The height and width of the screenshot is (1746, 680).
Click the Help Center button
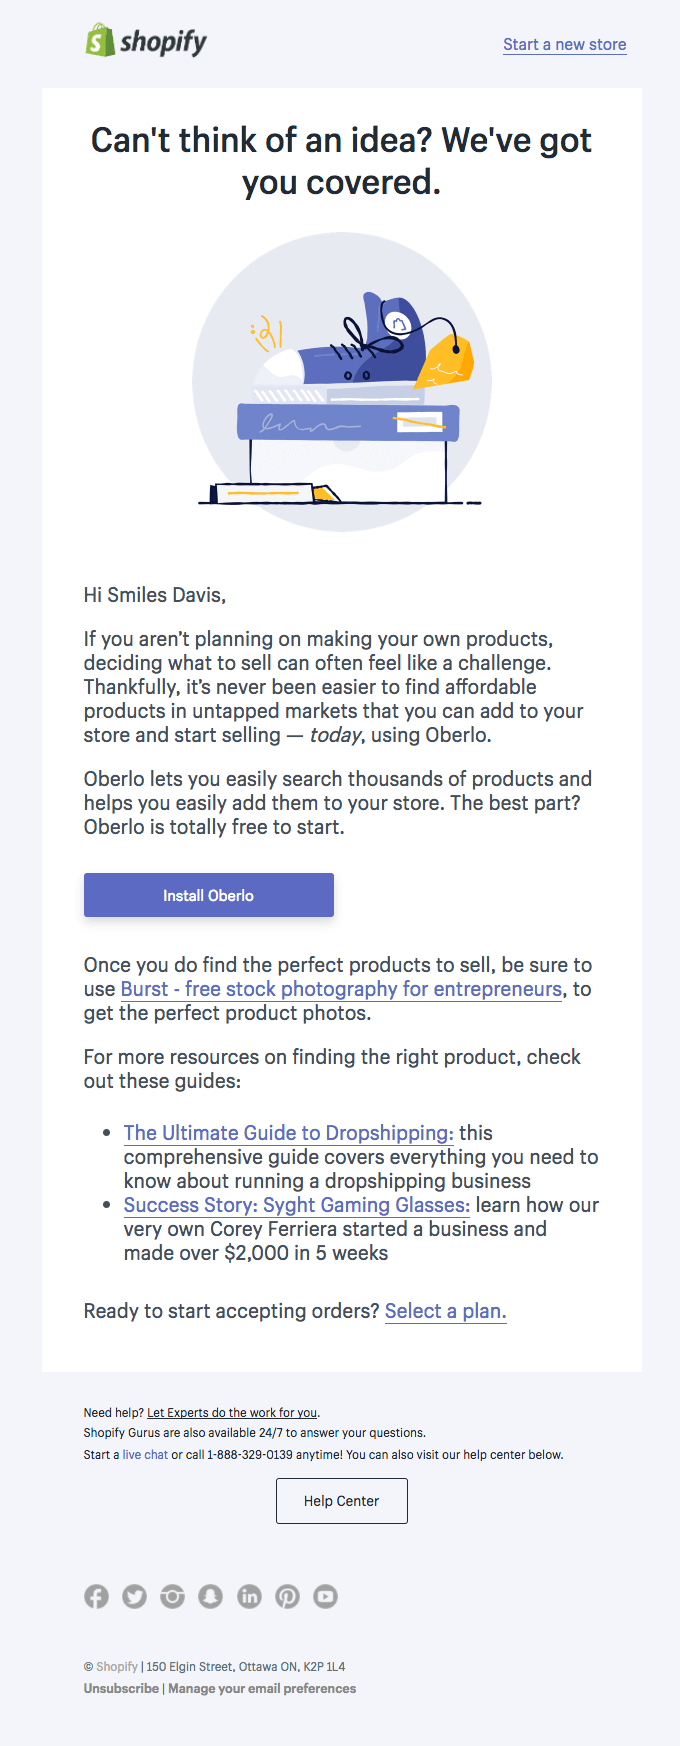341,1500
